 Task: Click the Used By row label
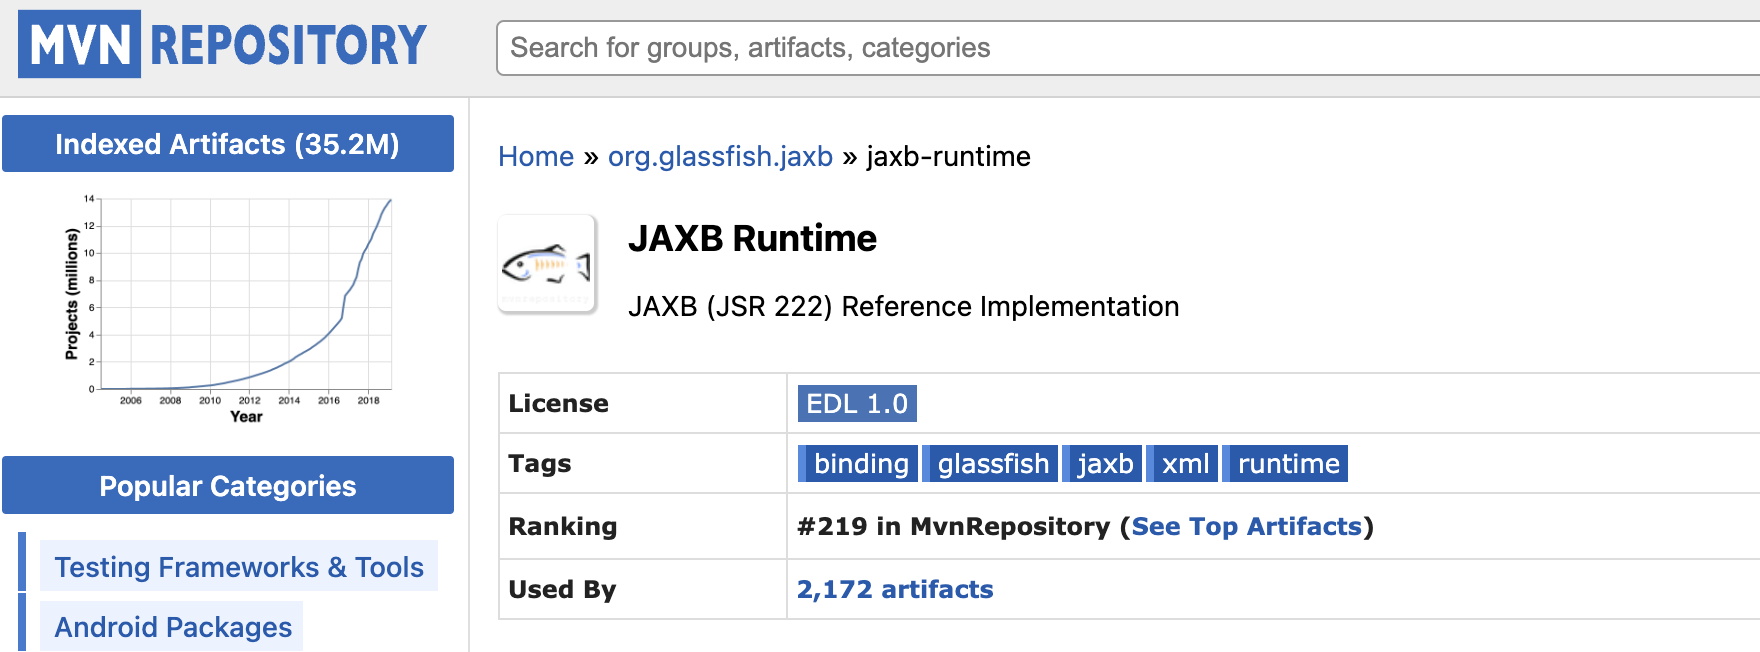(x=562, y=590)
